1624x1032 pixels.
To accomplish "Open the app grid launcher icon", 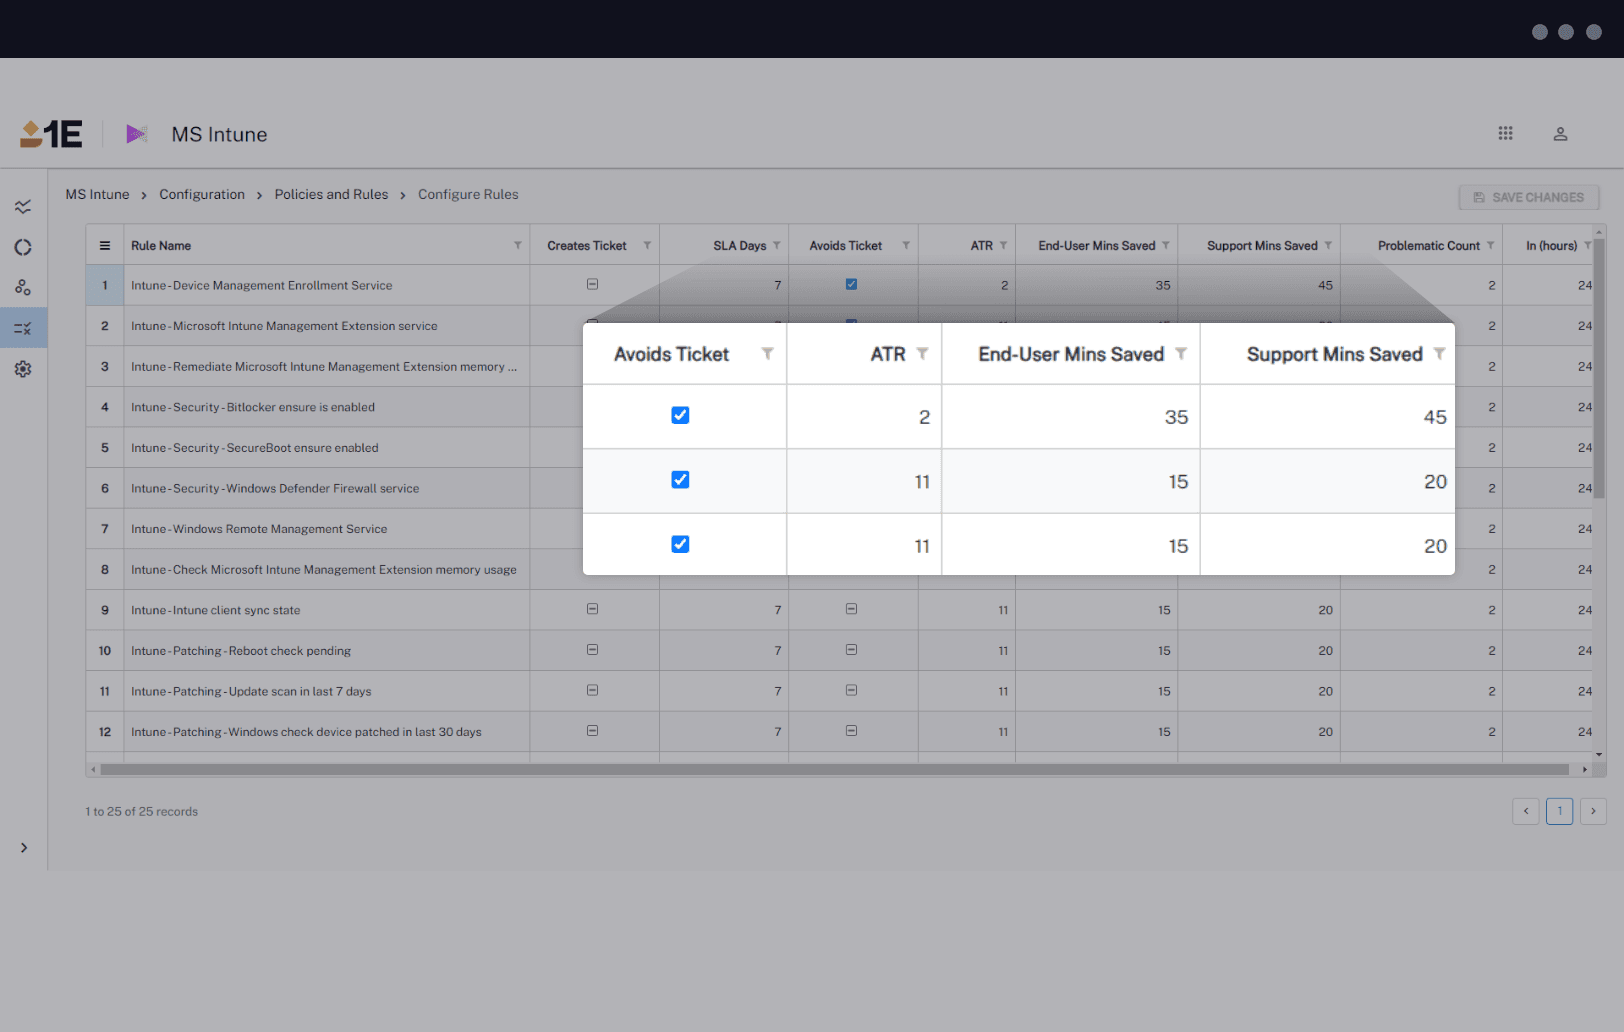I will pos(1506,133).
